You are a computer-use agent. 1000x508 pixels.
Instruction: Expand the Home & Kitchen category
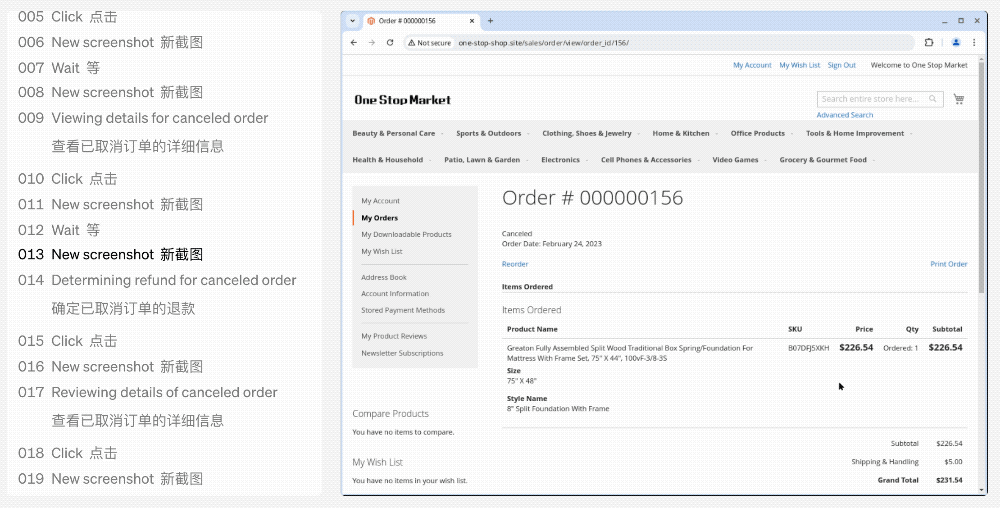pos(681,133)
